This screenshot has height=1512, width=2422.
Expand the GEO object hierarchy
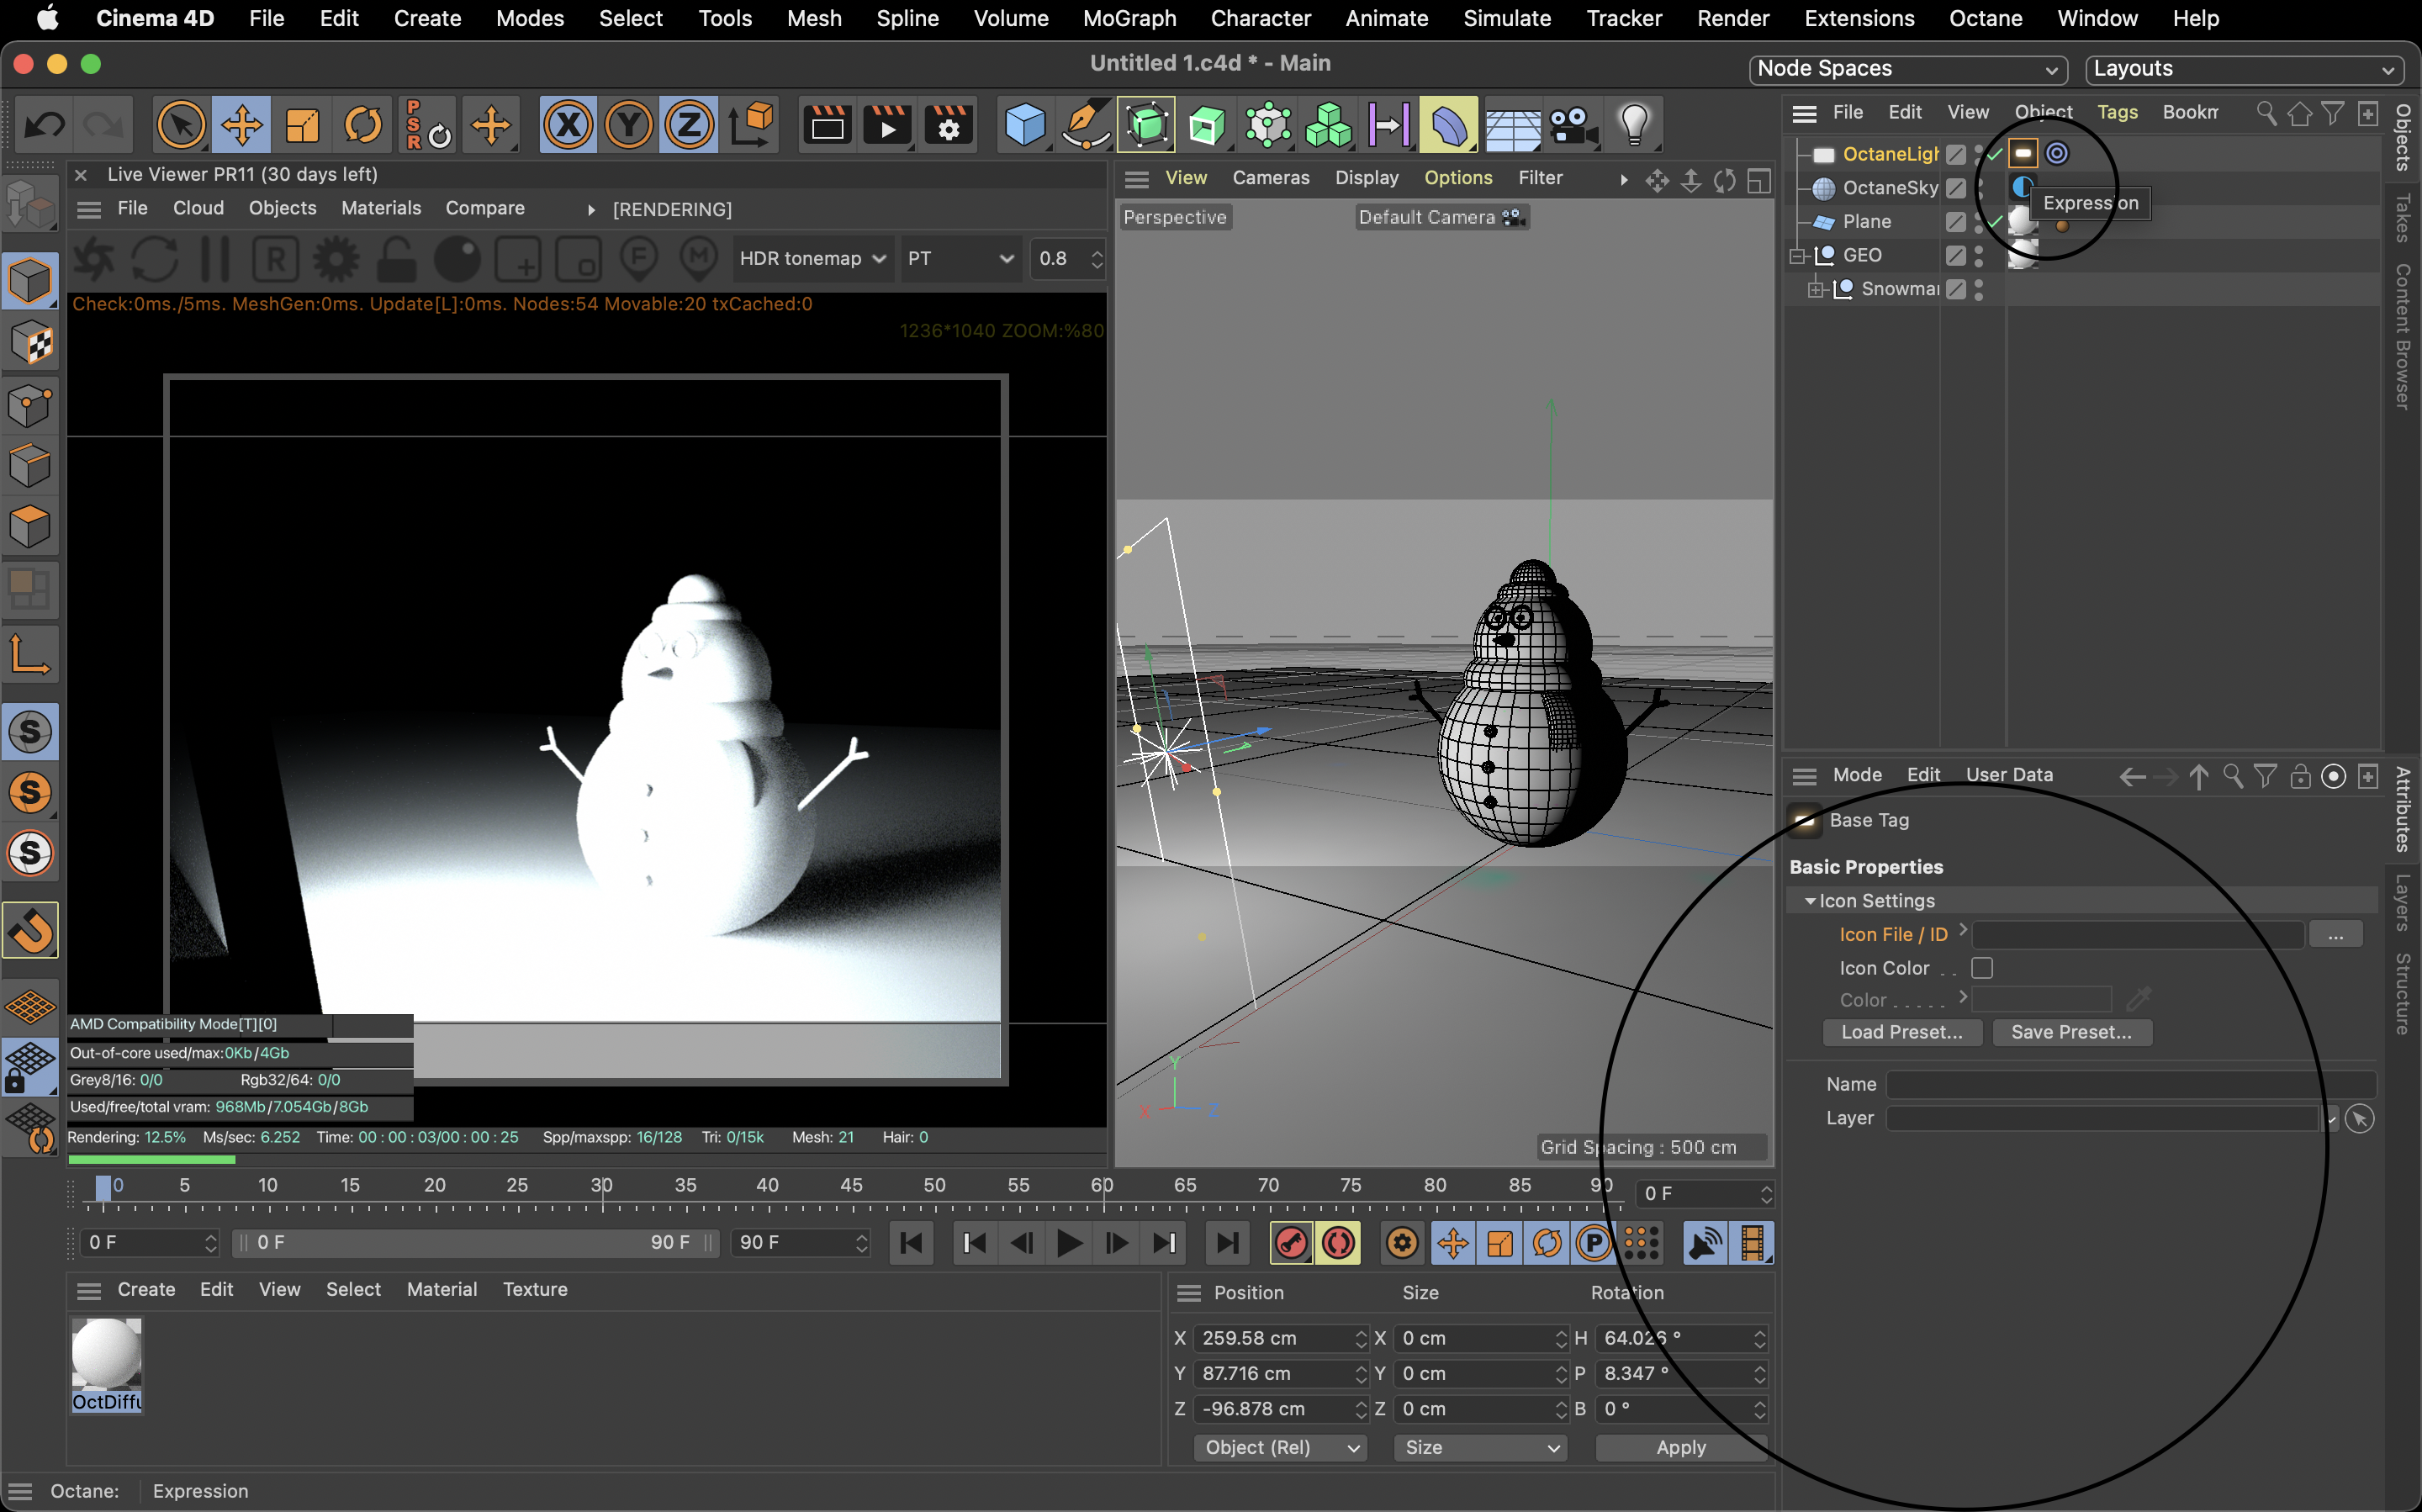coord(1797,255)
